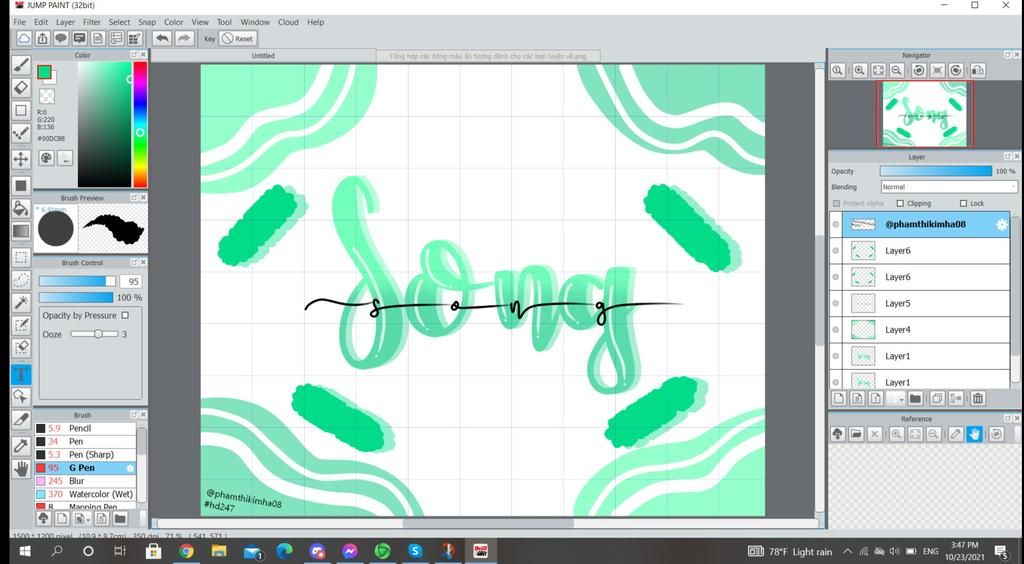The height and width of the screenshot is (564, 1024).
Task: Select the Text tool
Action: [21, 374]
